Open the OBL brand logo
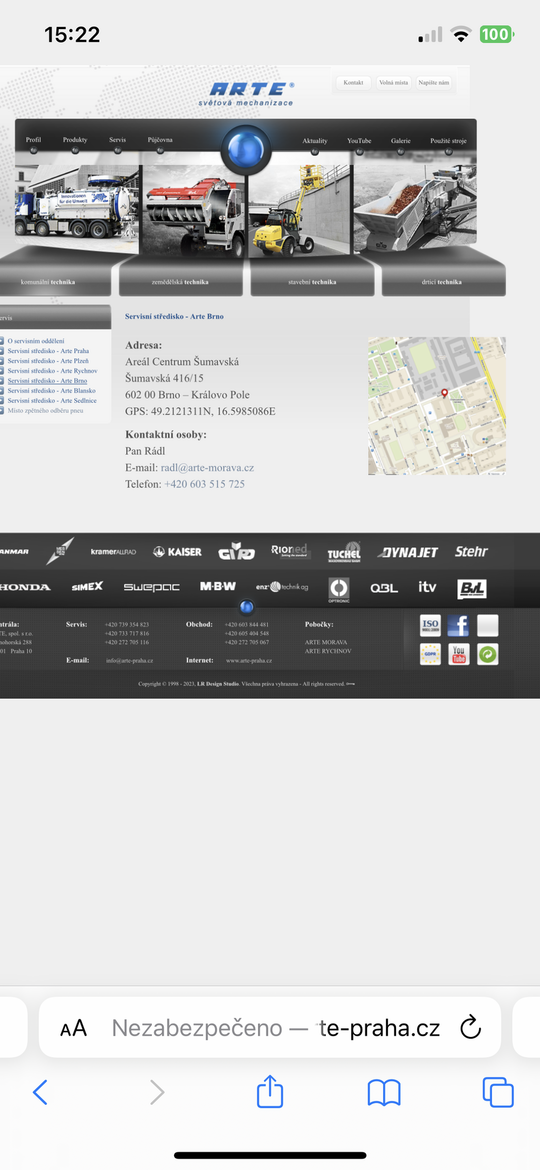540x1170 pixels. tap(384, 588)
